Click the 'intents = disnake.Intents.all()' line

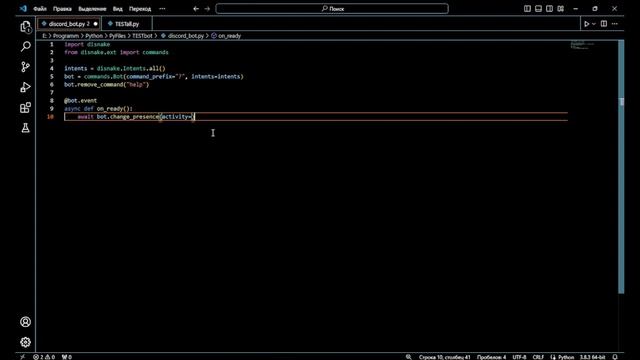pos(115,69)
